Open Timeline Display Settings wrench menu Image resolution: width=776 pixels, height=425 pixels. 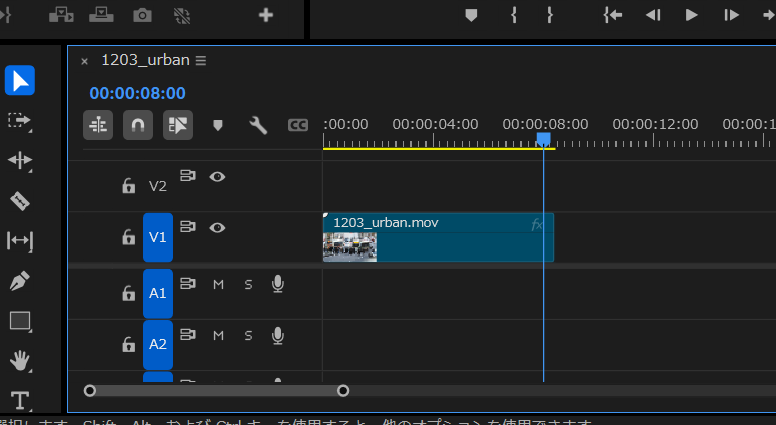(258, 125)
